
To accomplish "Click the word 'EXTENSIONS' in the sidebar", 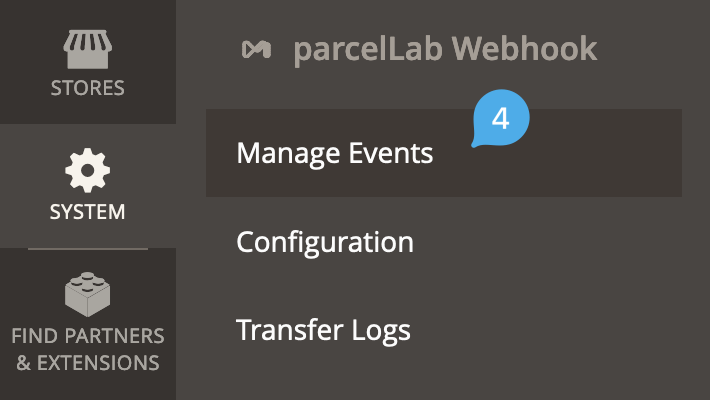I will [98, 362].
